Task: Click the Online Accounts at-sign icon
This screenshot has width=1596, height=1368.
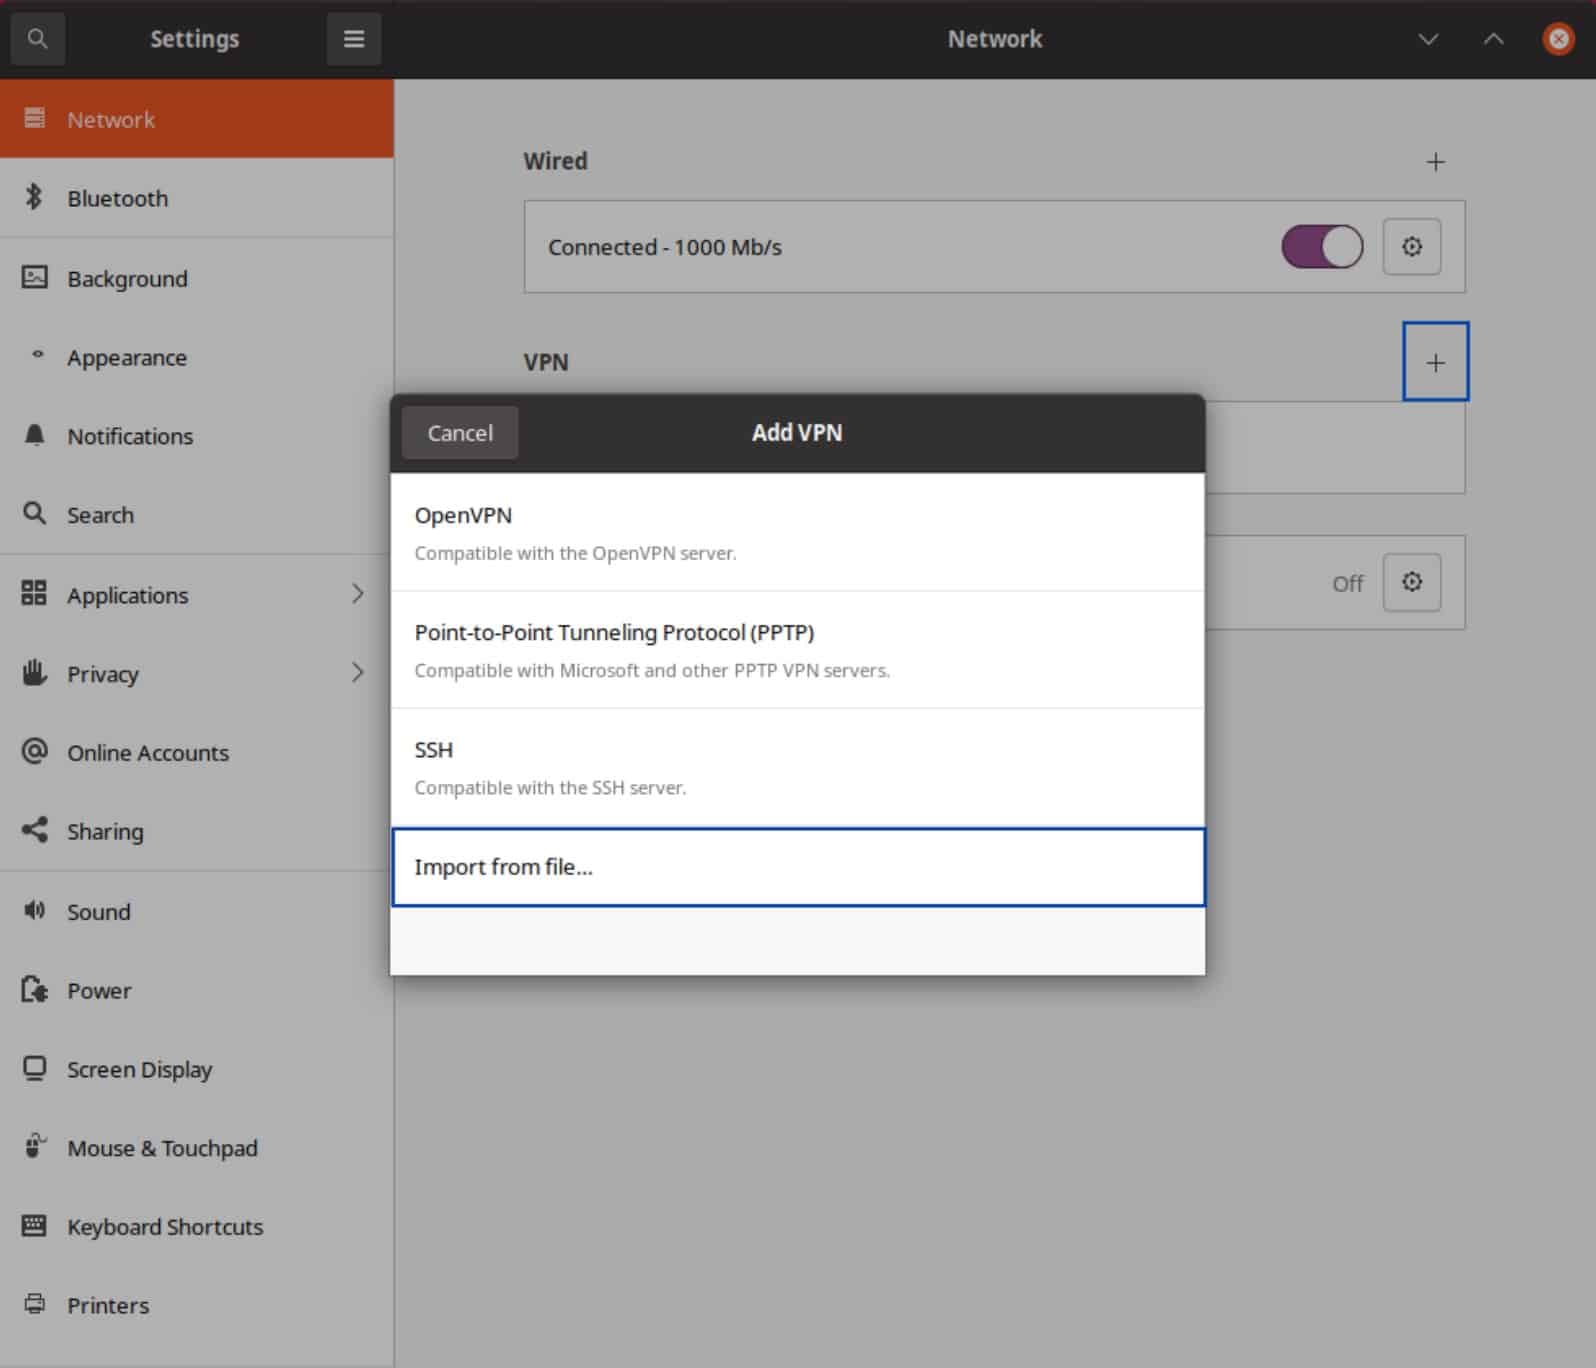Action: click(x=34, y=751)
